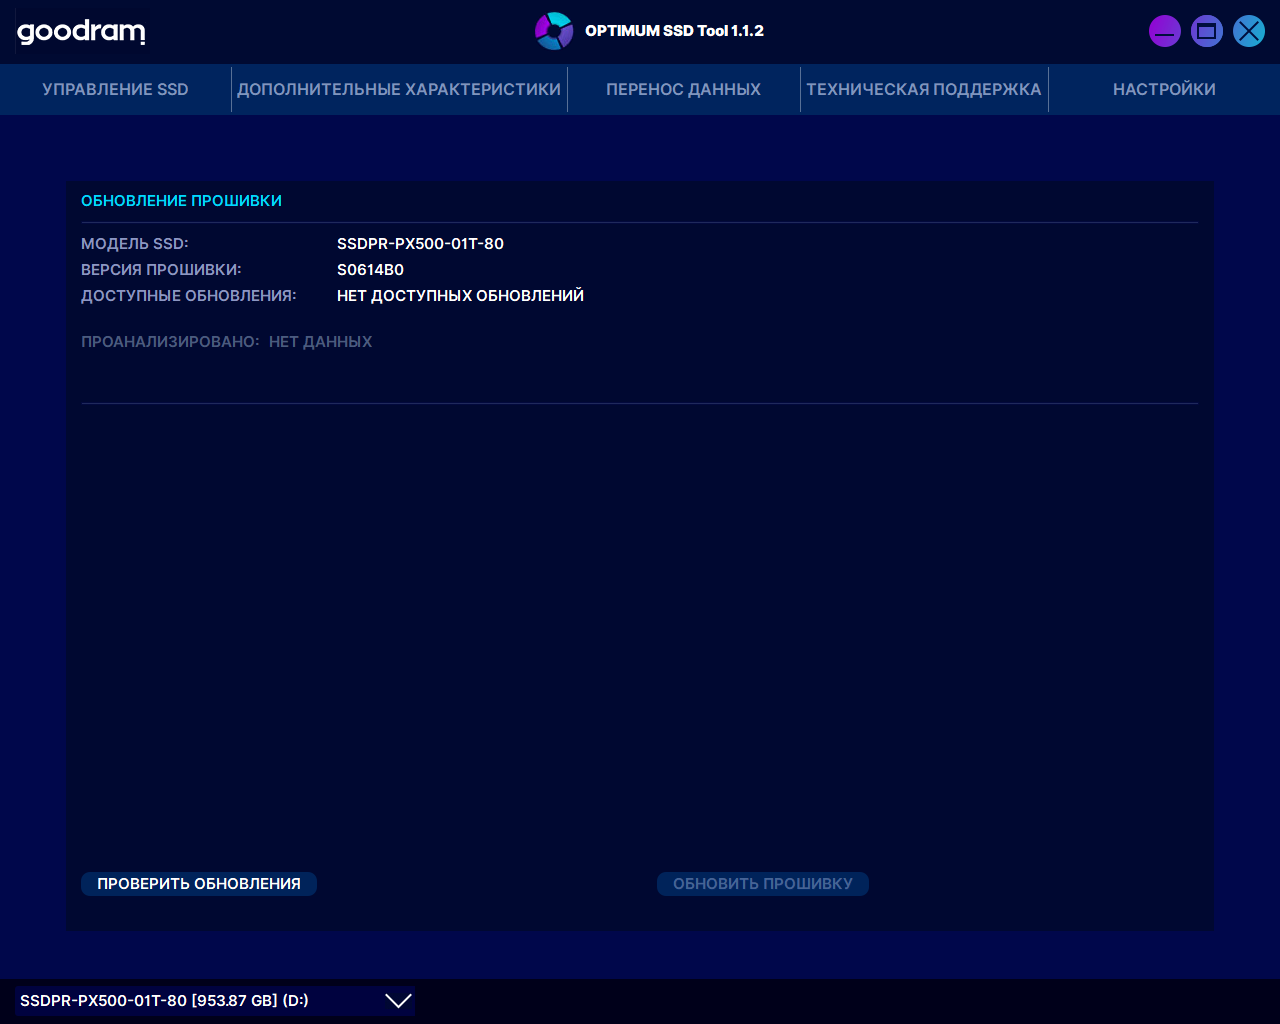The width and height of the screenshot is (1280, 1024).
Task: Select the НАСТРОЙКИ tab
Action: (1164, 89)
